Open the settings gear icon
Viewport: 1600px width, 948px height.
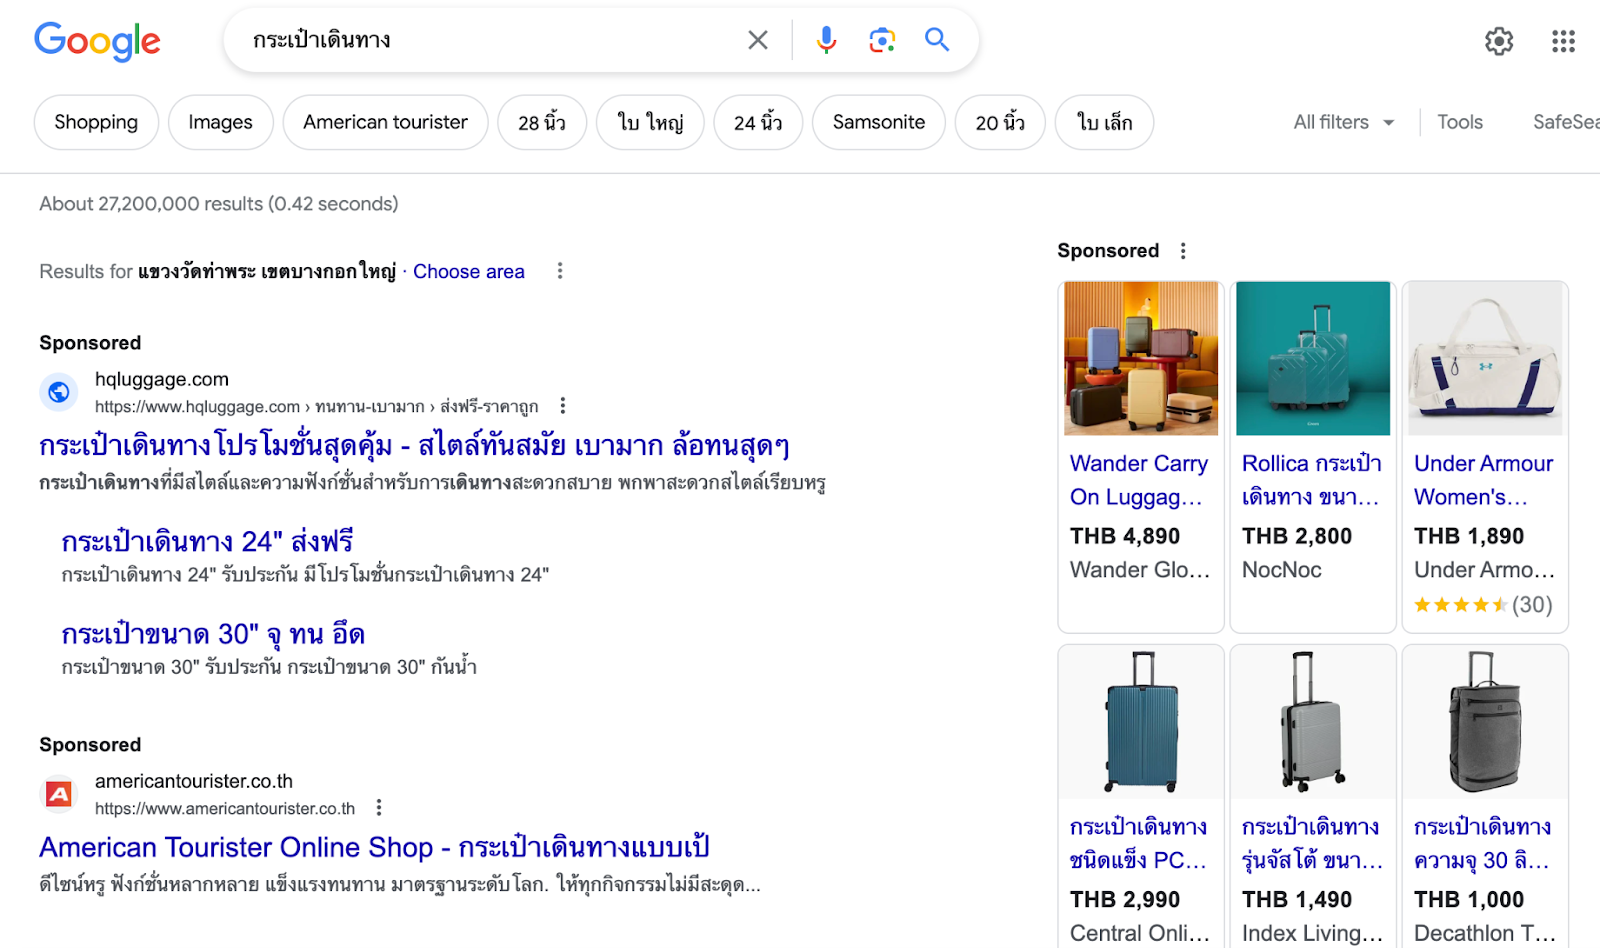[x=1499, y=41]
